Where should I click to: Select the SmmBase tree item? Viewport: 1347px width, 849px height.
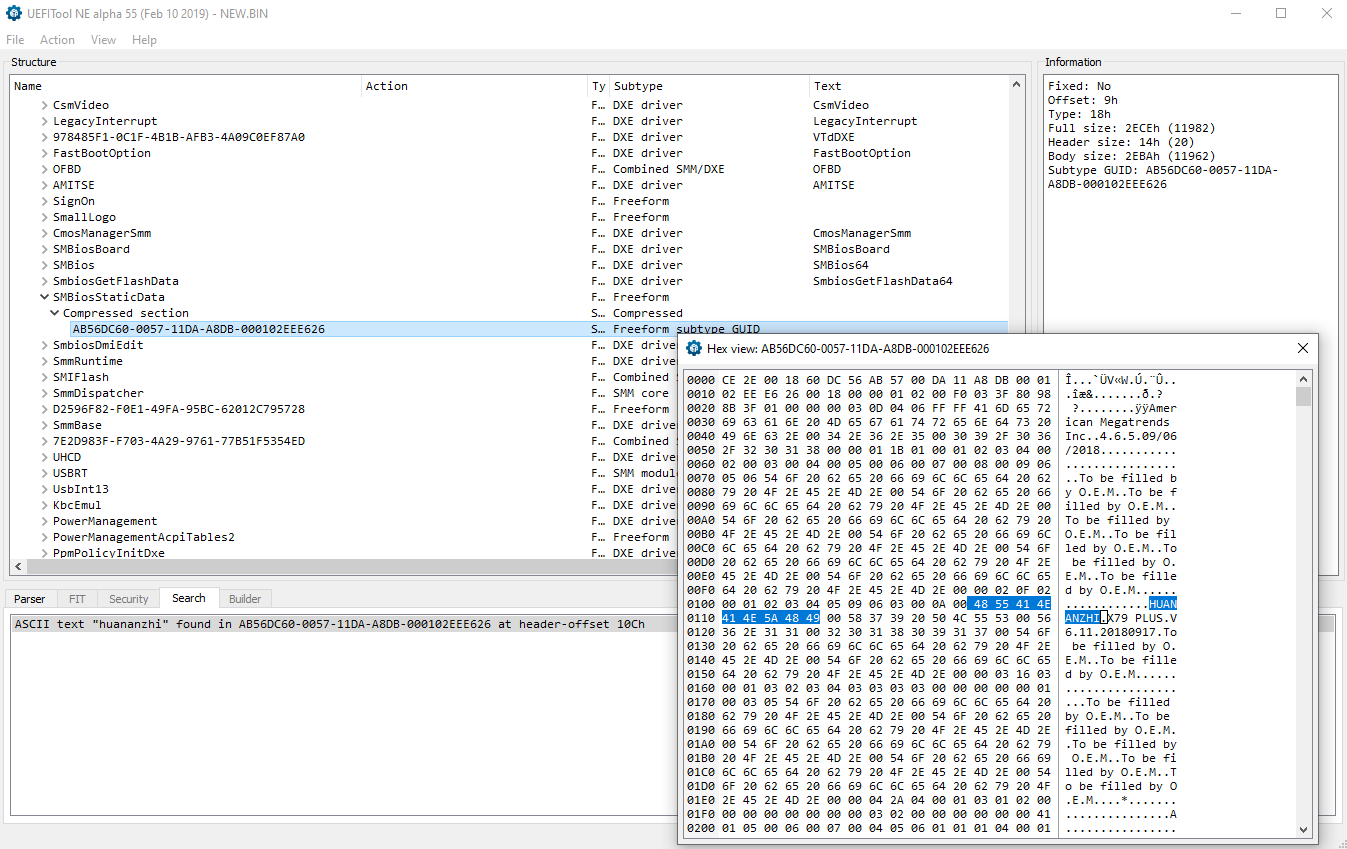[x=77, y=425]
